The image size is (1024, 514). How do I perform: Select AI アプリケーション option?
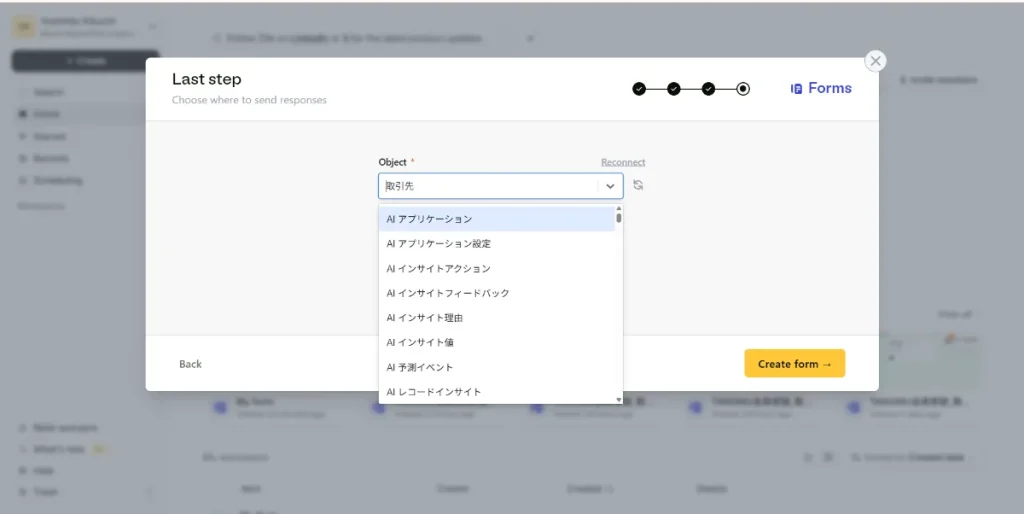[x=496, y=219]
